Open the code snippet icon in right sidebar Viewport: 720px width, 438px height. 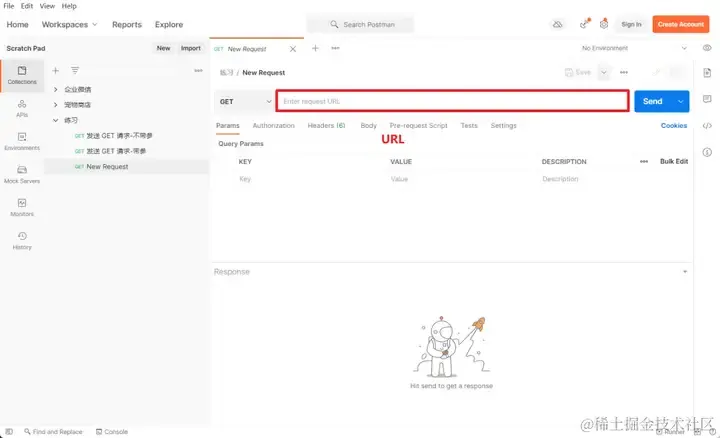[707, 126]
